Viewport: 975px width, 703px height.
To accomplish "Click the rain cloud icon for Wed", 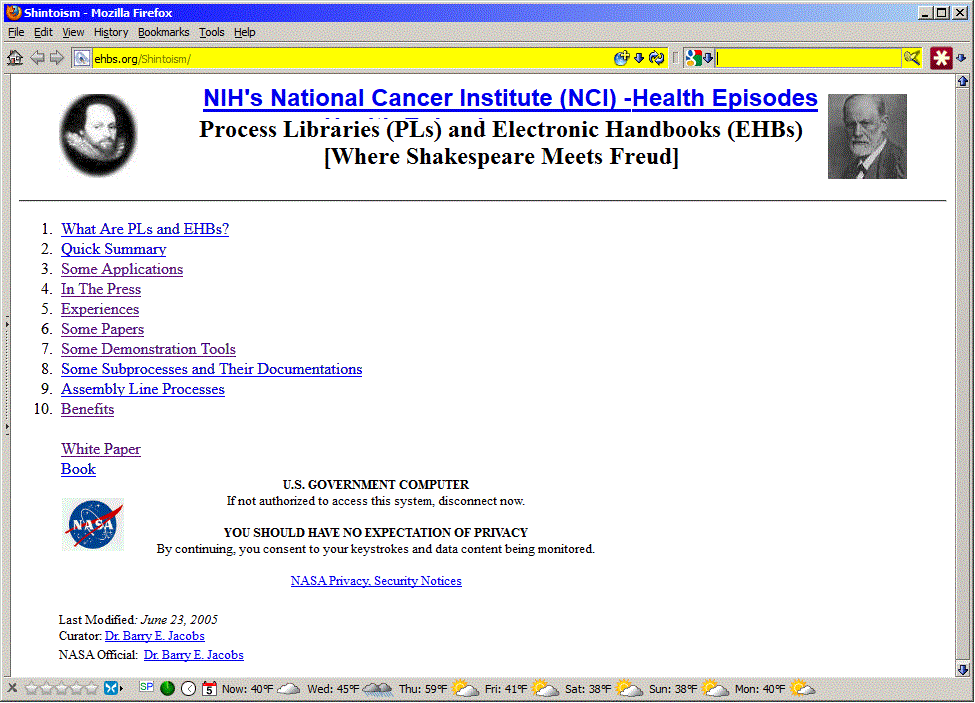I will pyautogui.click(x=377, y=689).
